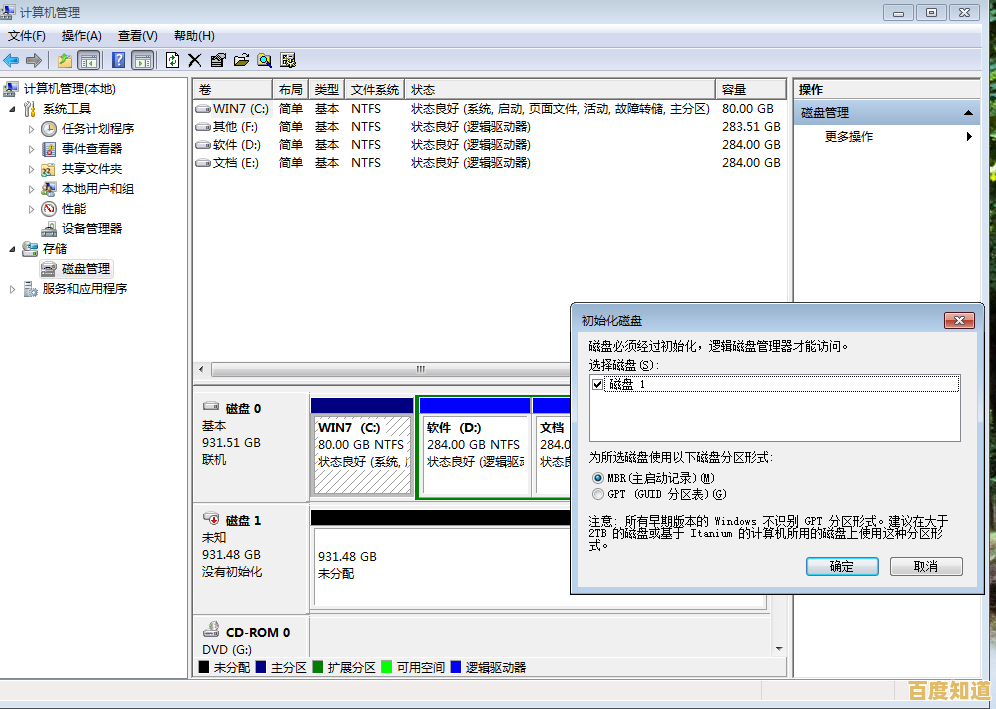996x709 pixels.
Task: Click the Delete X toolbar icon
Action: [x=195, y=60]
